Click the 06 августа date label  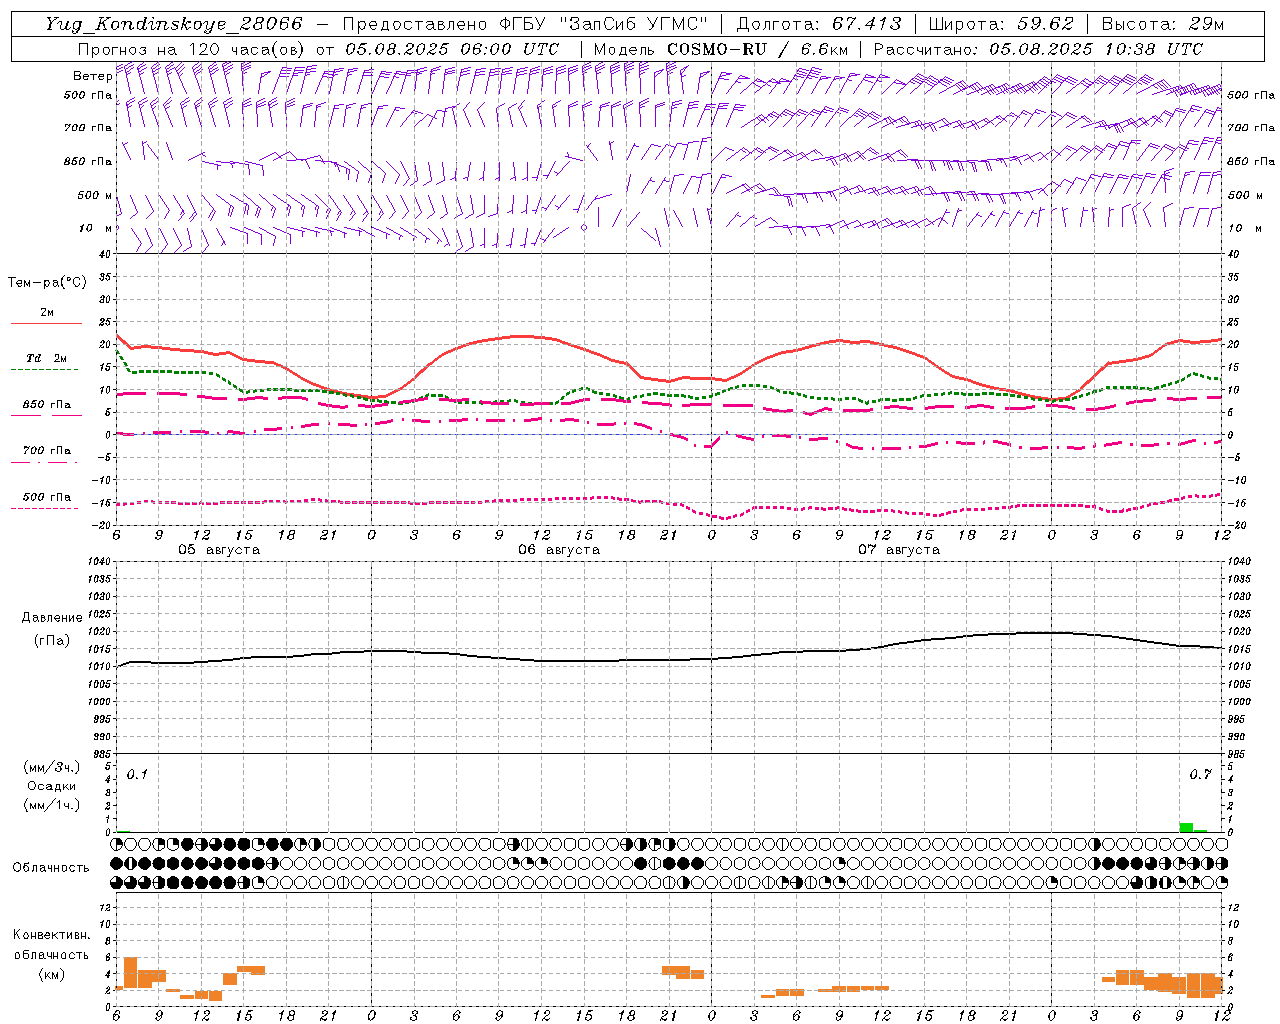tap(559, 550)
